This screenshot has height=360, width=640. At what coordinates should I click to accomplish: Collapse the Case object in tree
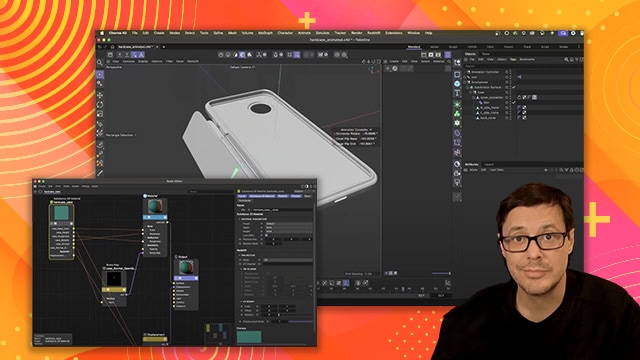click(471, 92)
